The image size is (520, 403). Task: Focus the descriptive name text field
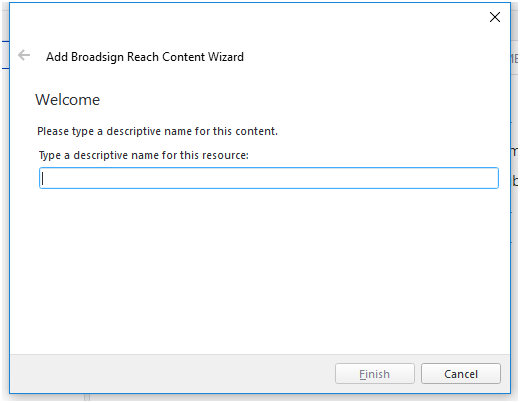click(x=269, y=178)
